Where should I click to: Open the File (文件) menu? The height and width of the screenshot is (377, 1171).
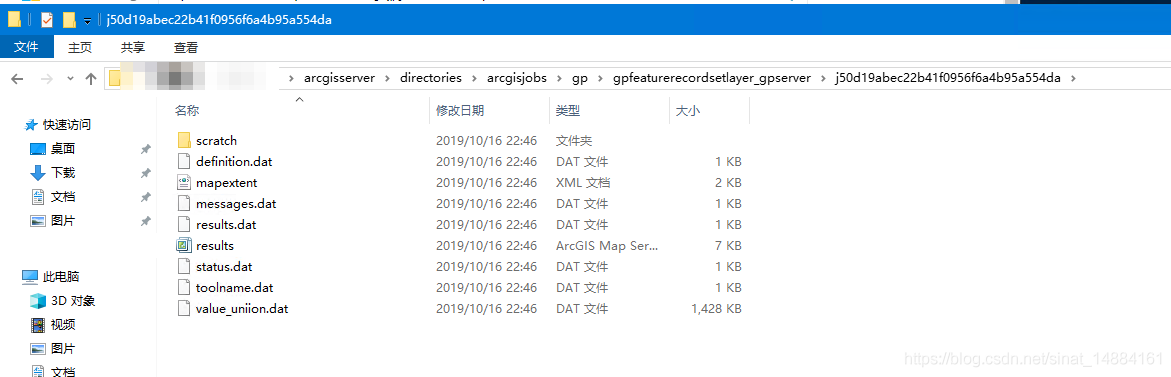pos(27,47)
